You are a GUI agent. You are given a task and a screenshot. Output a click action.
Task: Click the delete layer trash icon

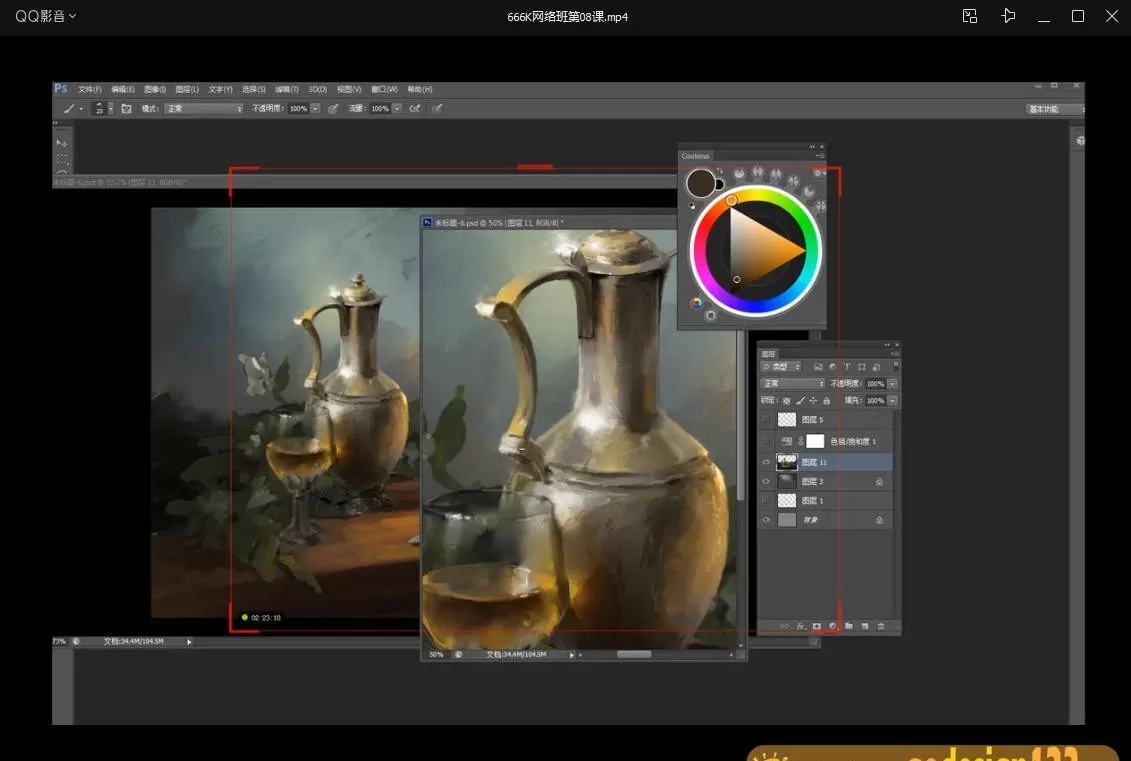tap(881, 626)
